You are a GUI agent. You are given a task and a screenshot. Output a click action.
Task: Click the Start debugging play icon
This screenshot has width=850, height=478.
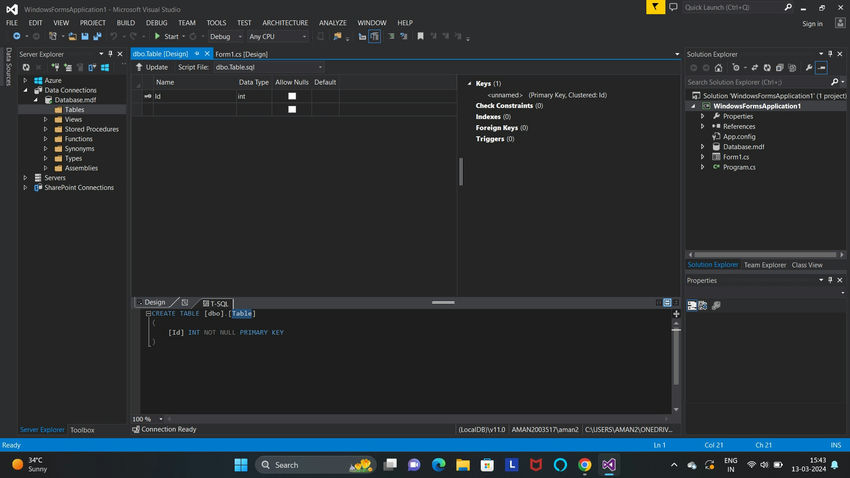[157, 36]
